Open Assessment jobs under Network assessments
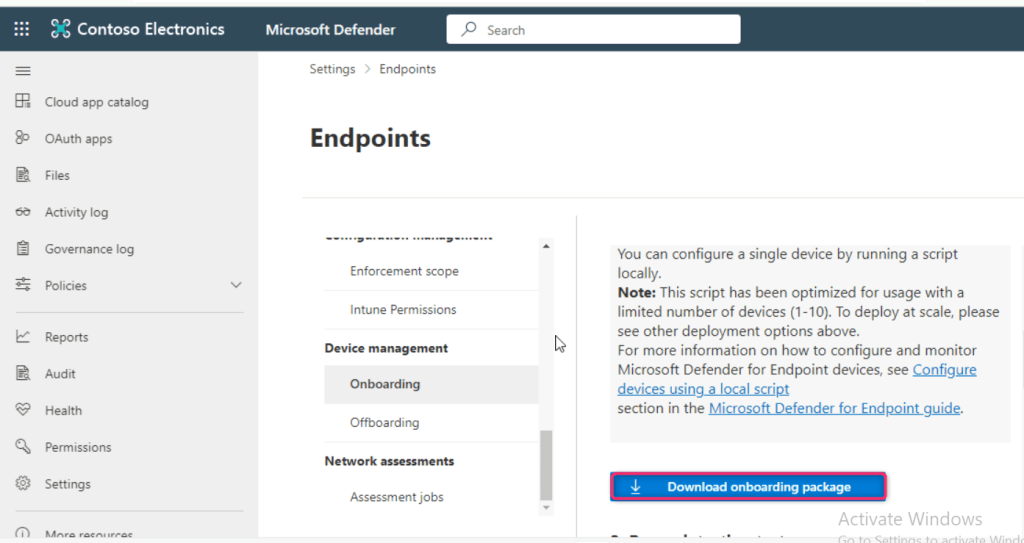Screen dimensions: 1024x543 coord(396,497)
